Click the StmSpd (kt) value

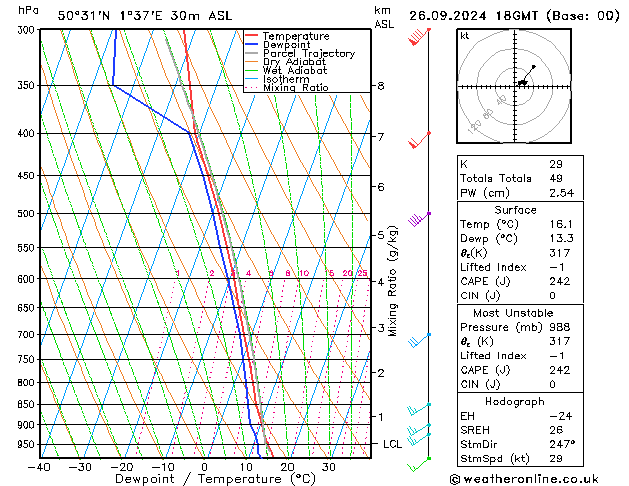point(556,458)
